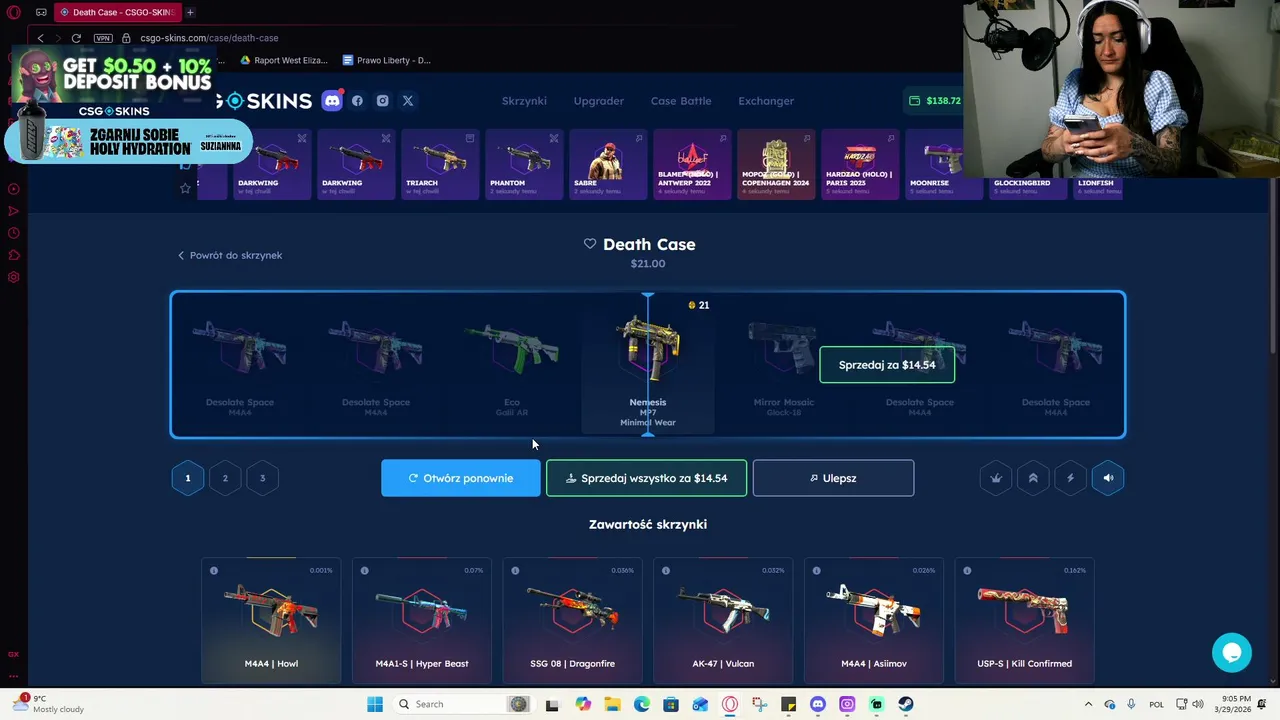Open Microsoft Edge from the taskbar
Screen dimensions: 1280x720
[642, 704]
